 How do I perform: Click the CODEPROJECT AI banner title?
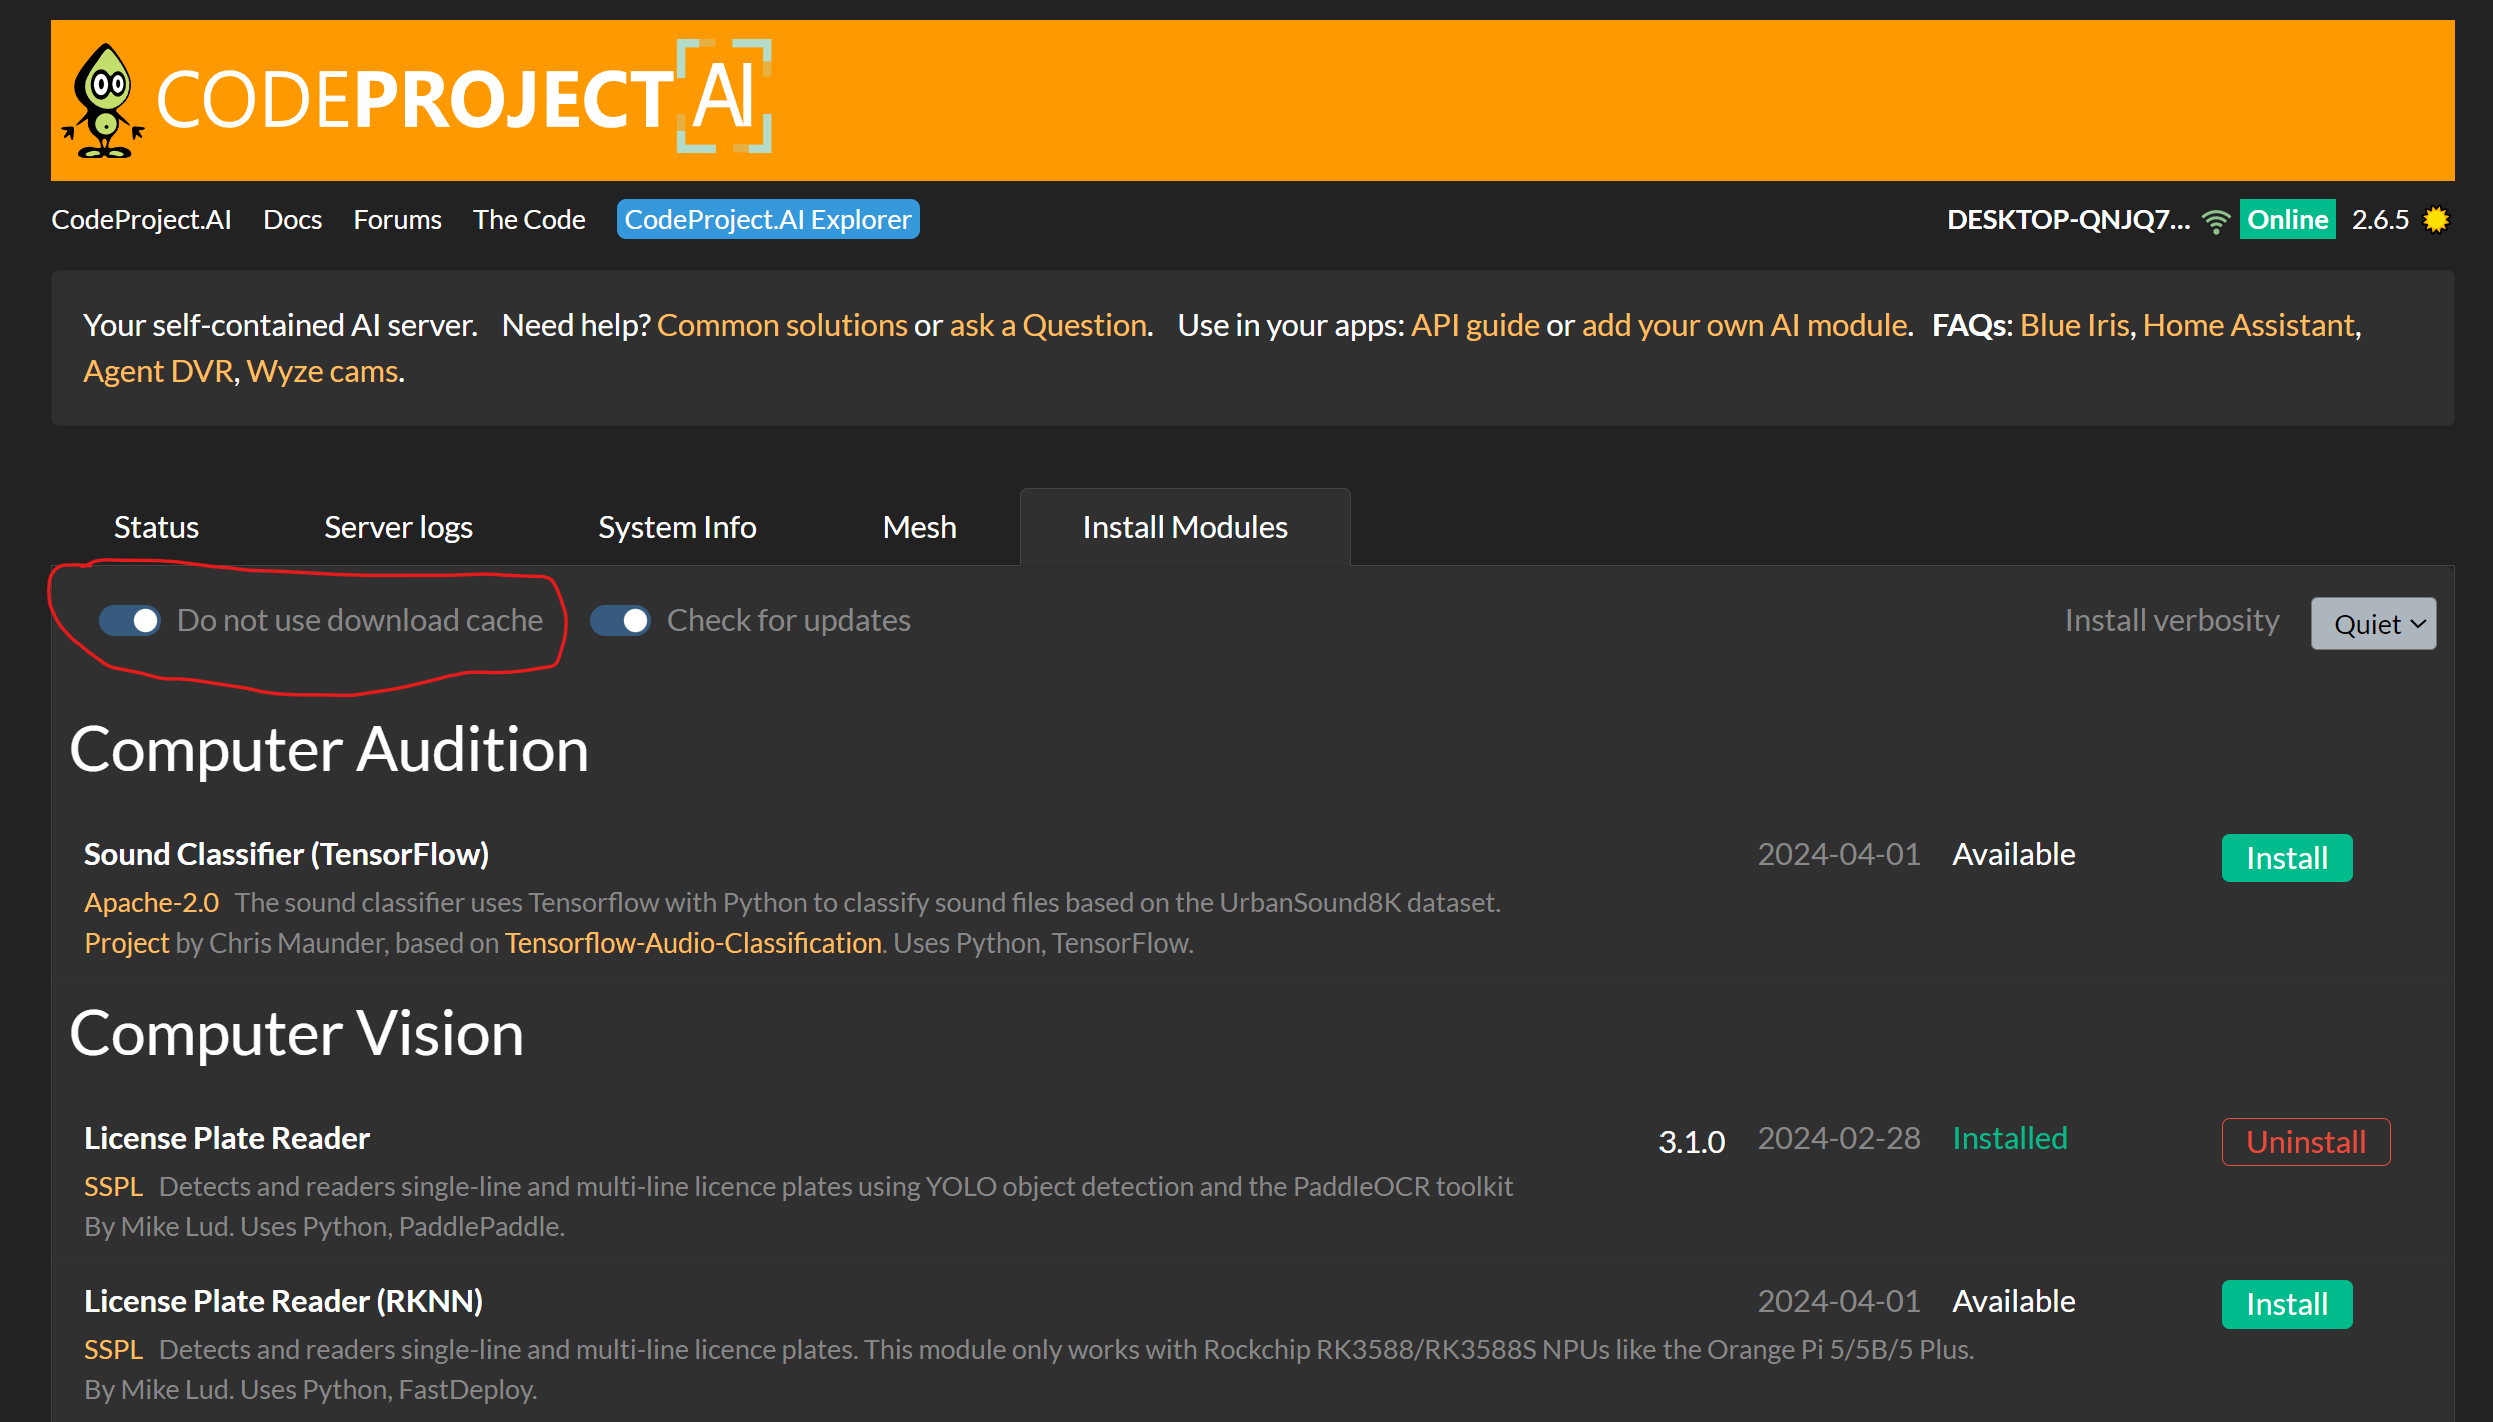(x=464, y=98)
